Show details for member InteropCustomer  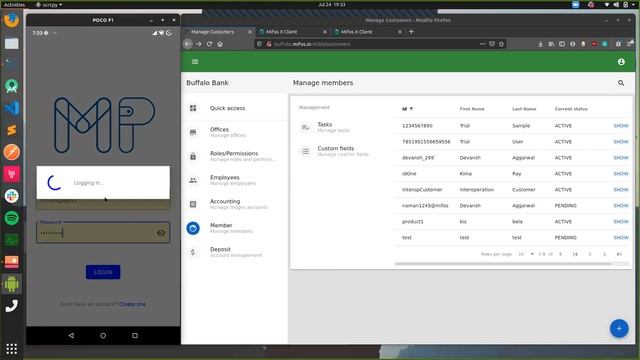(x=621, y=190)
